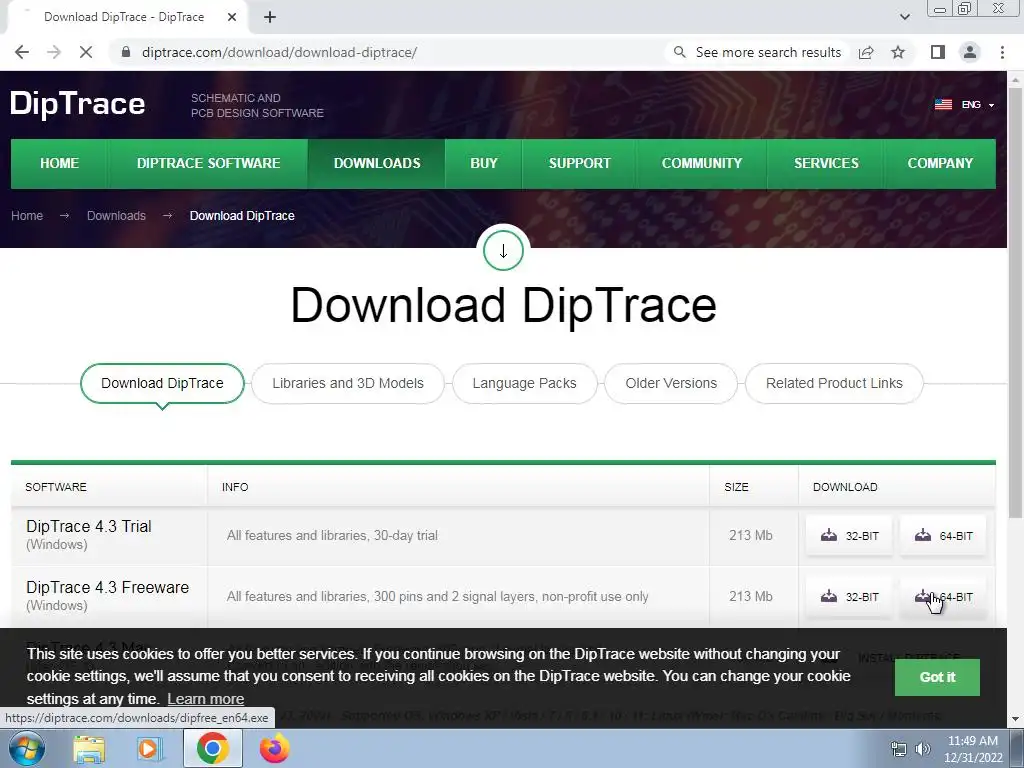The image size is (1024, 768).
Task: Download DipTrace 4.3 Freeware 32-BIT
Action: (849, 597)
